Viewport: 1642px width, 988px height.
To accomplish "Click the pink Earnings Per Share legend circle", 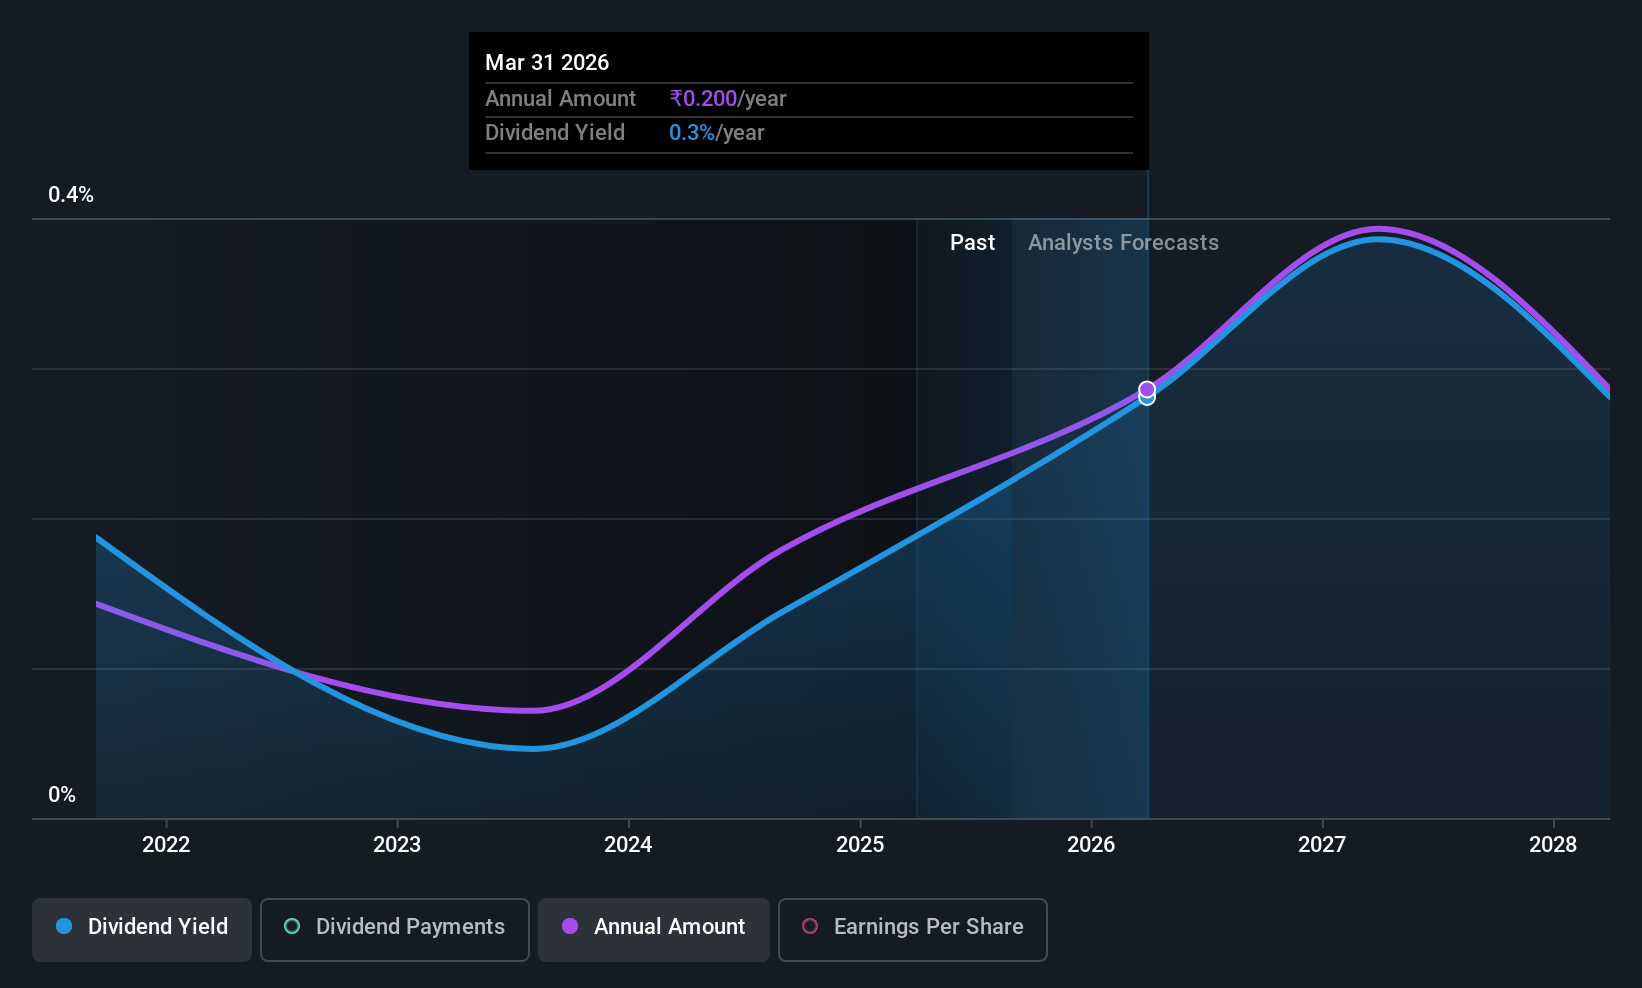I will [x=810, y=926].
